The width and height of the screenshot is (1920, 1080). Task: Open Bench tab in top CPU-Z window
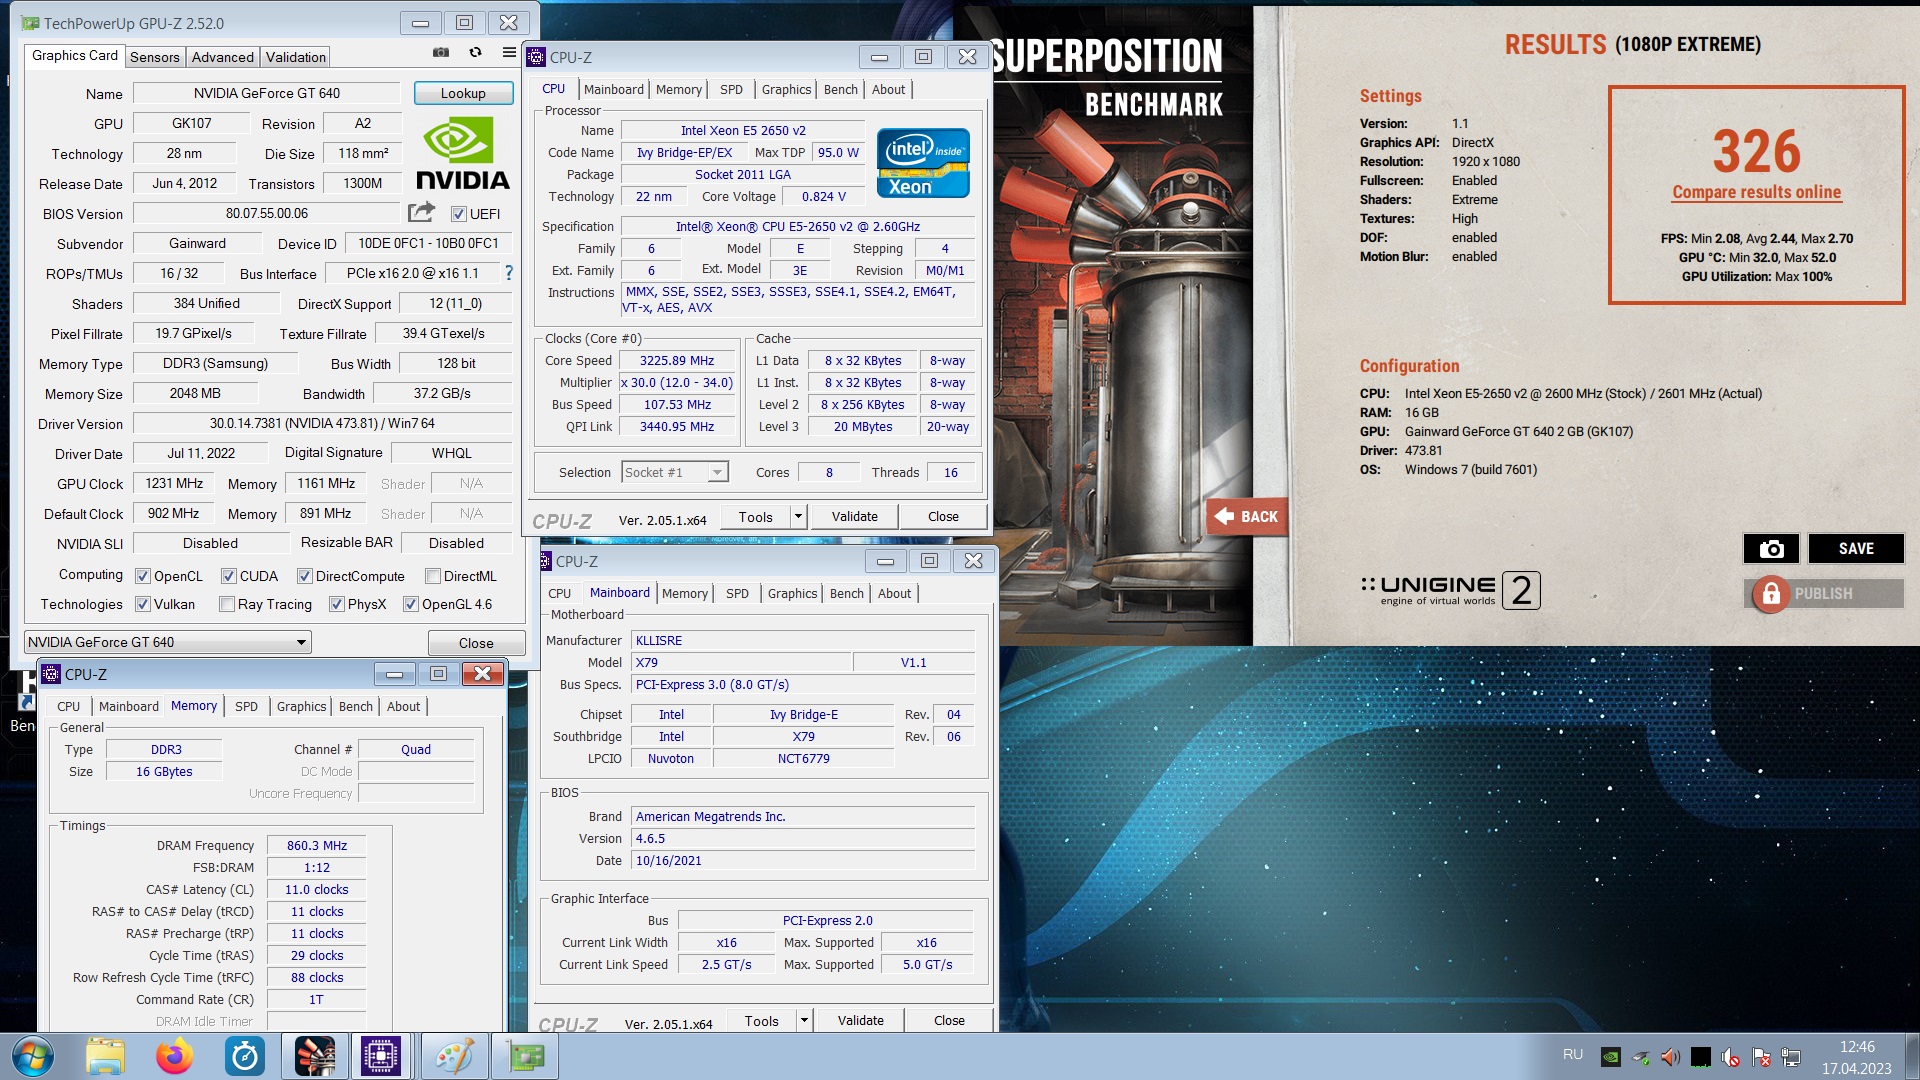point(841,89)
